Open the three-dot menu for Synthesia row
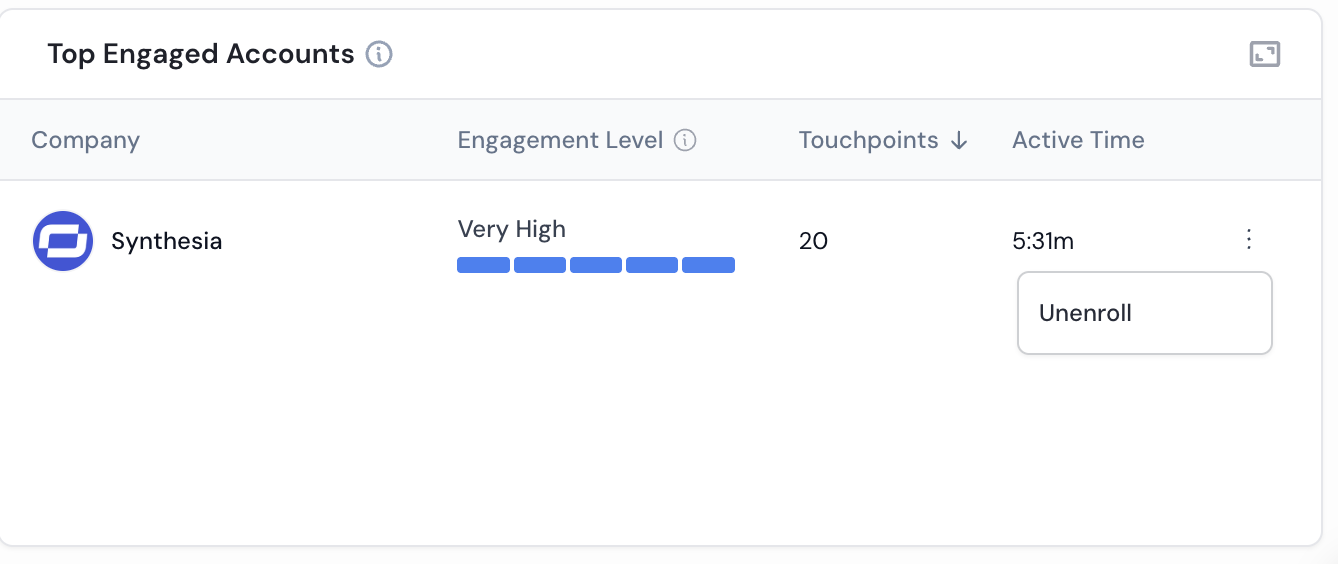 coord(1248,239)
